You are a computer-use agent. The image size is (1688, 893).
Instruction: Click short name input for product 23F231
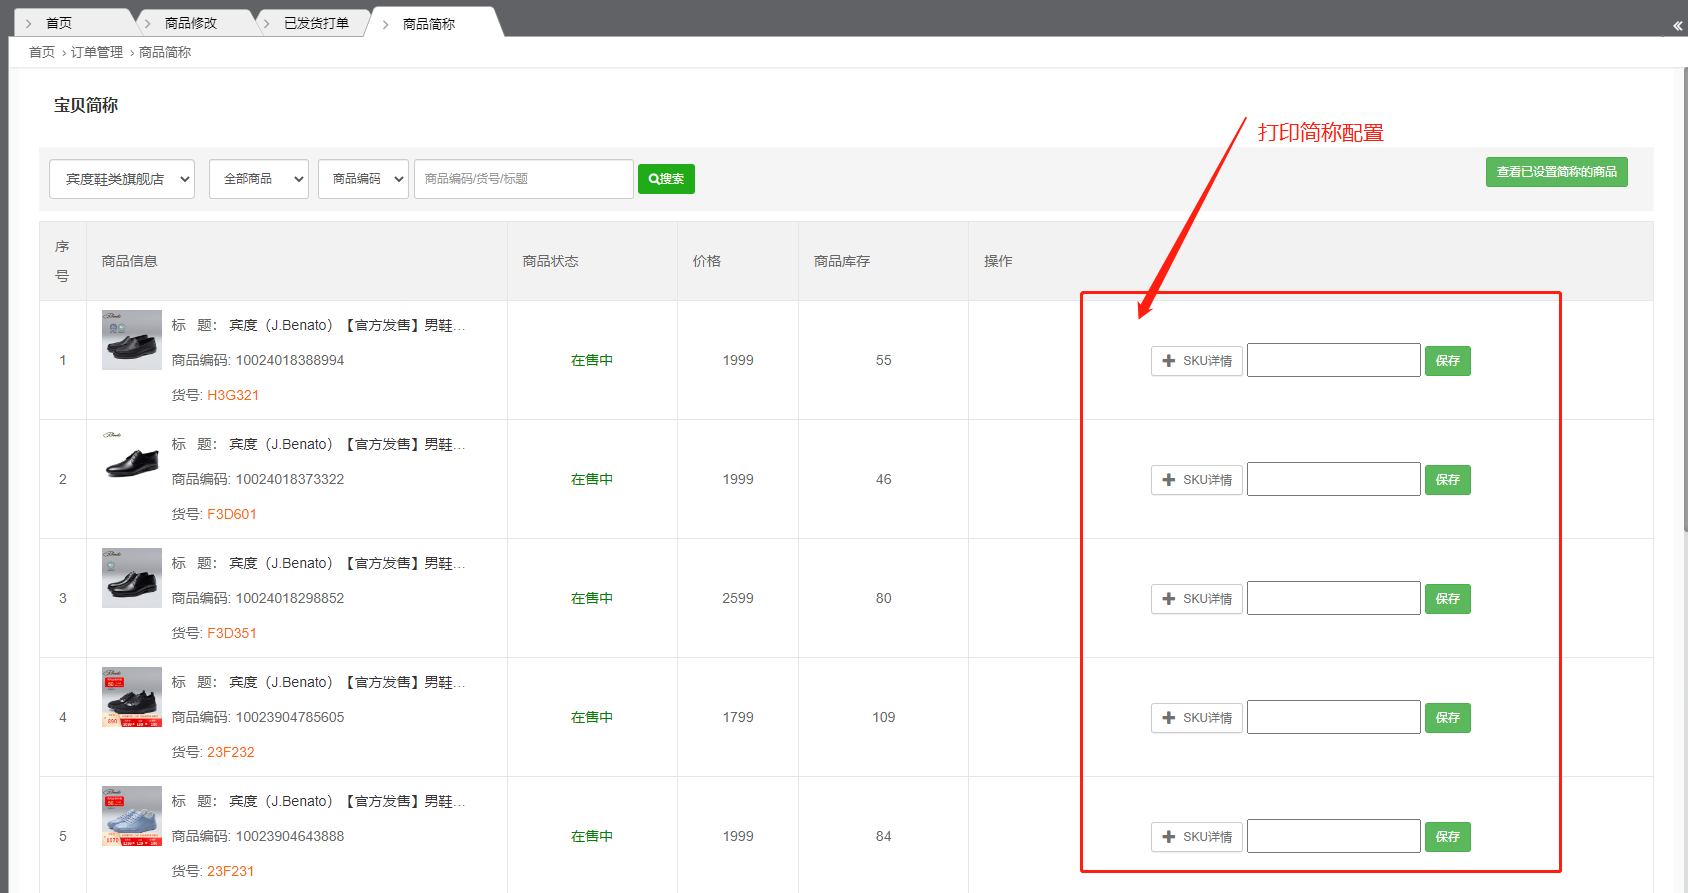coord(1333,836)
